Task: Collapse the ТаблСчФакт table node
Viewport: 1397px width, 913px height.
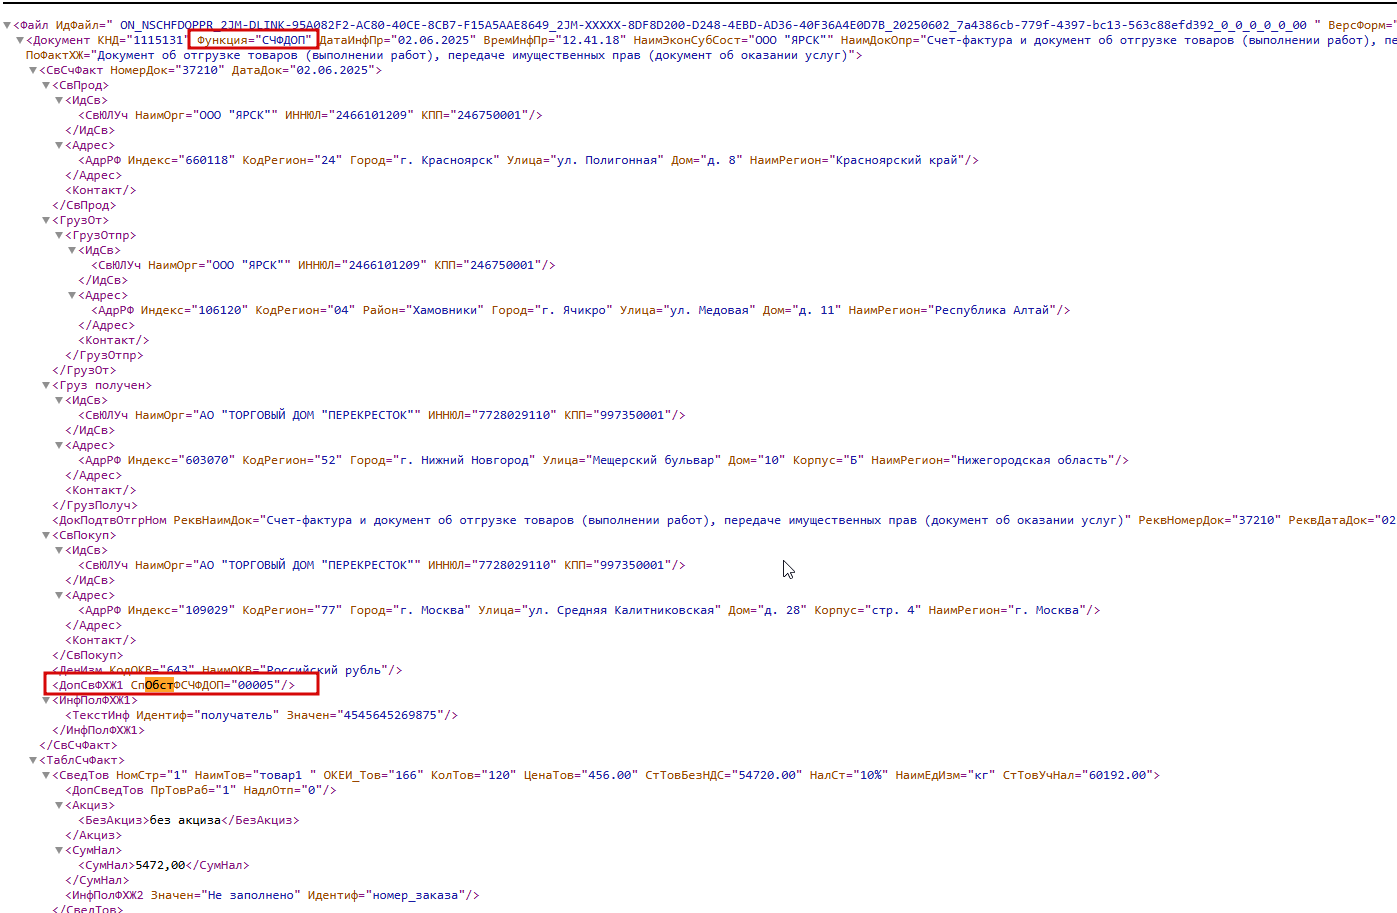Action: click(33, 760)
